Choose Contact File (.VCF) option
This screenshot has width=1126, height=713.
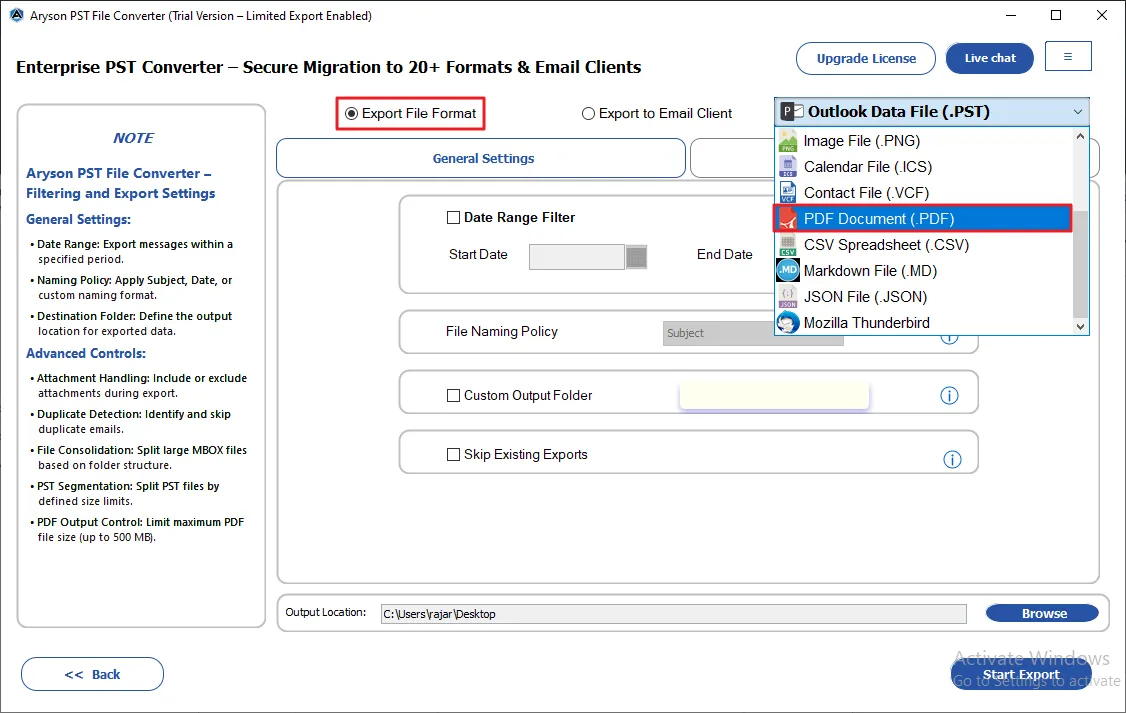coord(923,192)
